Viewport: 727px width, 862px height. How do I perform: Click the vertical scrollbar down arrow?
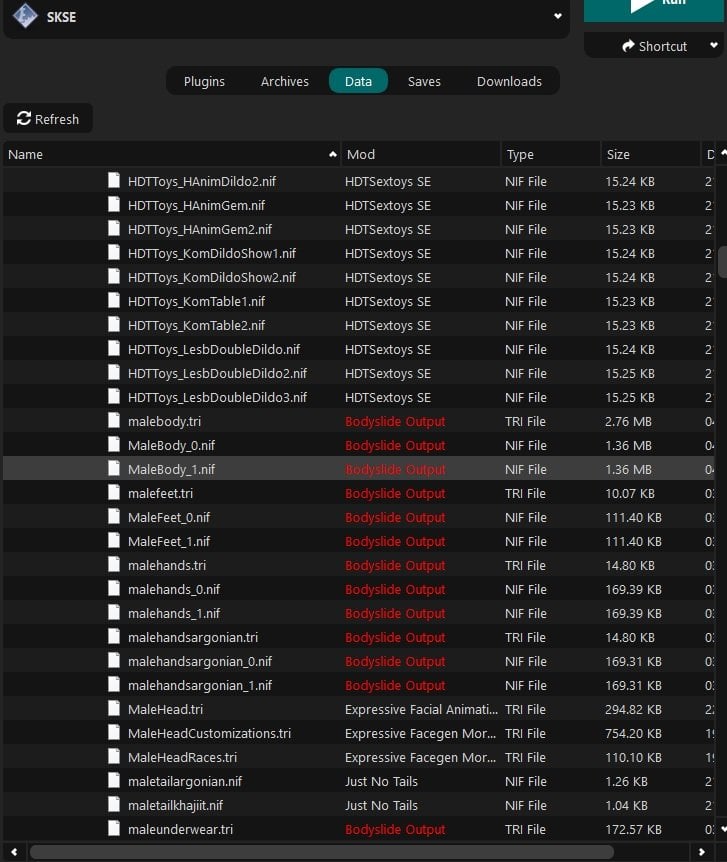point(723,828)
